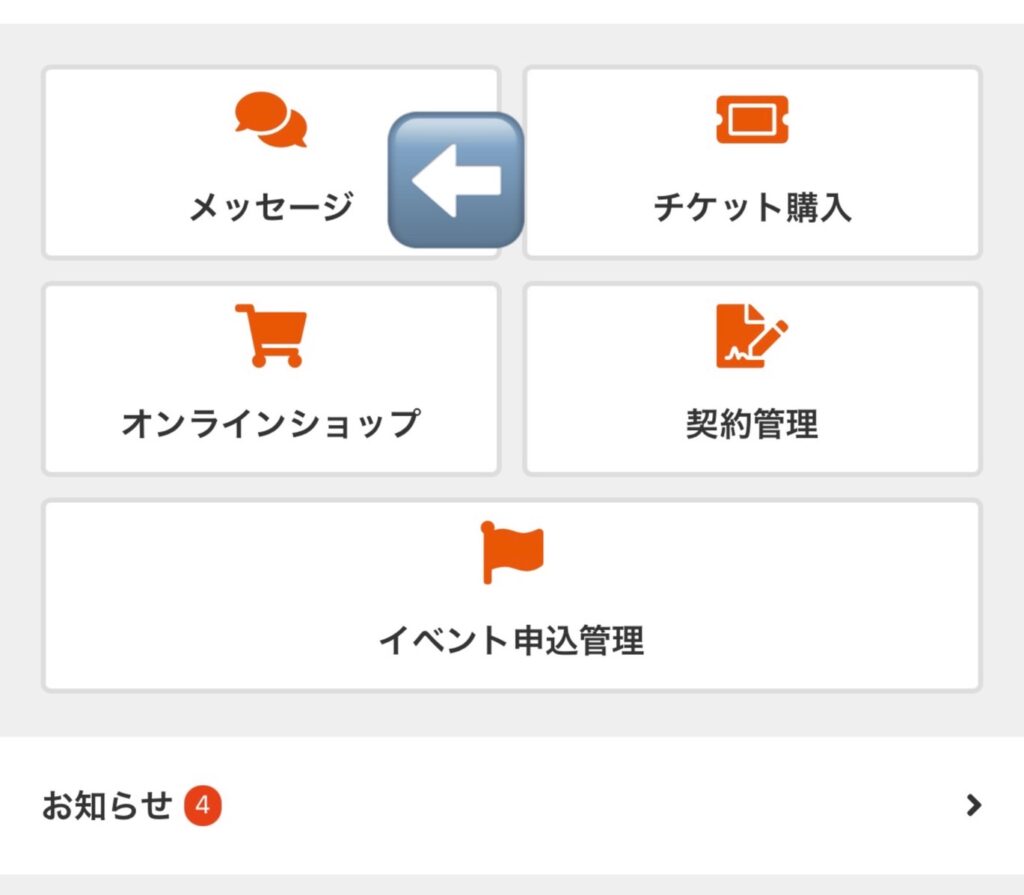Open the イベント申込管理 text label

tap(512, 640)
